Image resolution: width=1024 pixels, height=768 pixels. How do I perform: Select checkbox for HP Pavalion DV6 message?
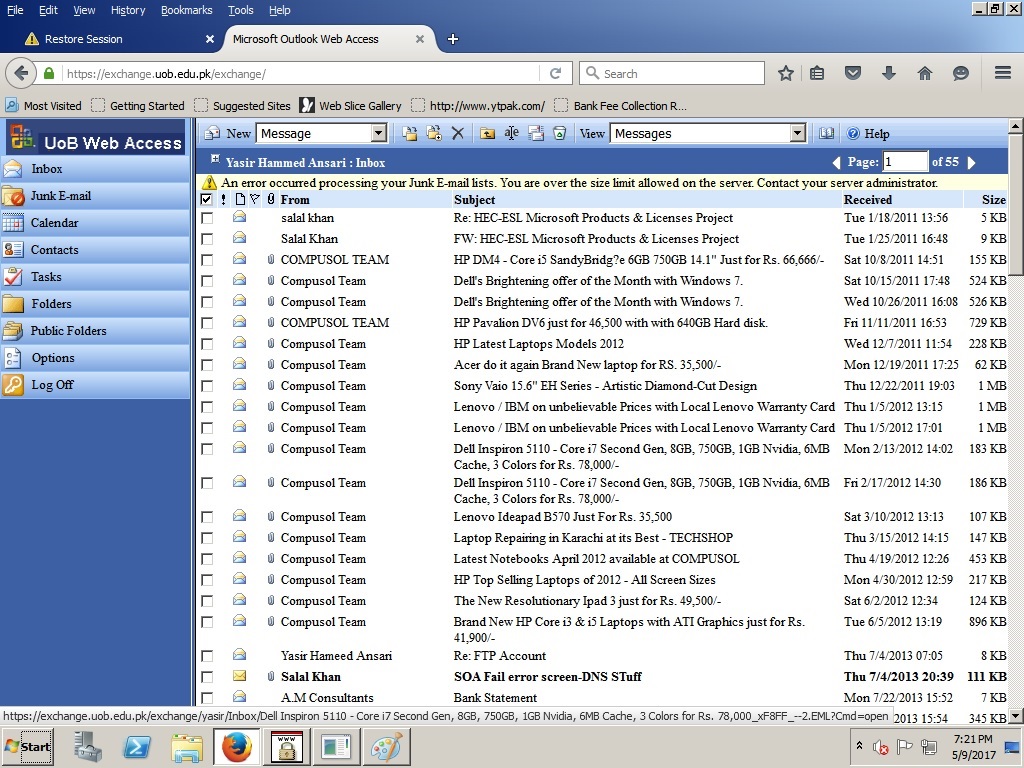click(207, 323)
